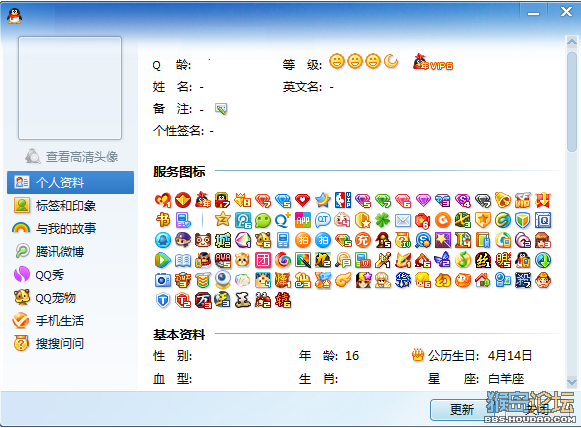
Task: Click the NBA VIP service icon
Action: pyautogui.click(x=343, y=200)
